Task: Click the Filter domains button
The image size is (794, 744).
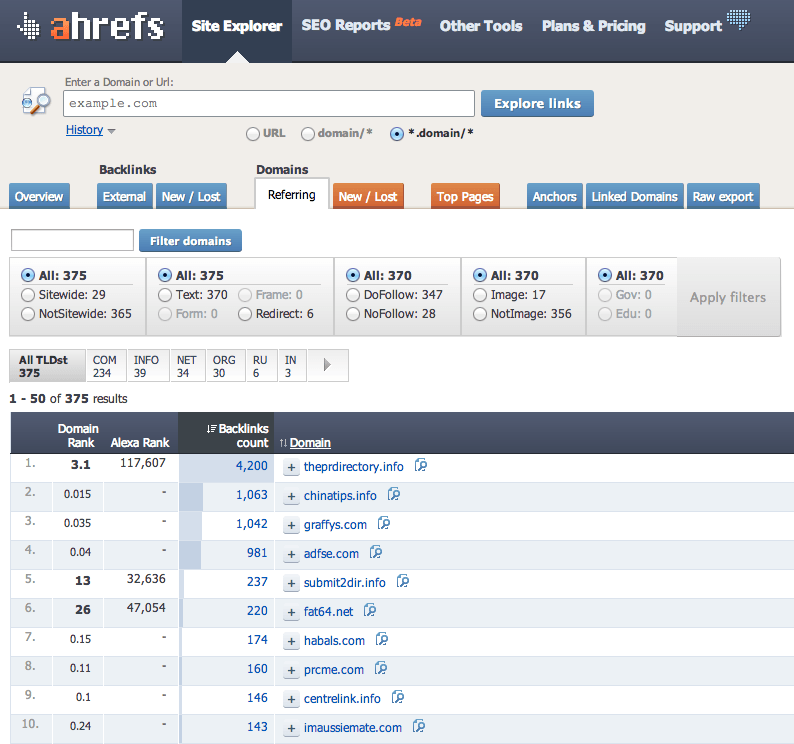Action: coord(190,241)
